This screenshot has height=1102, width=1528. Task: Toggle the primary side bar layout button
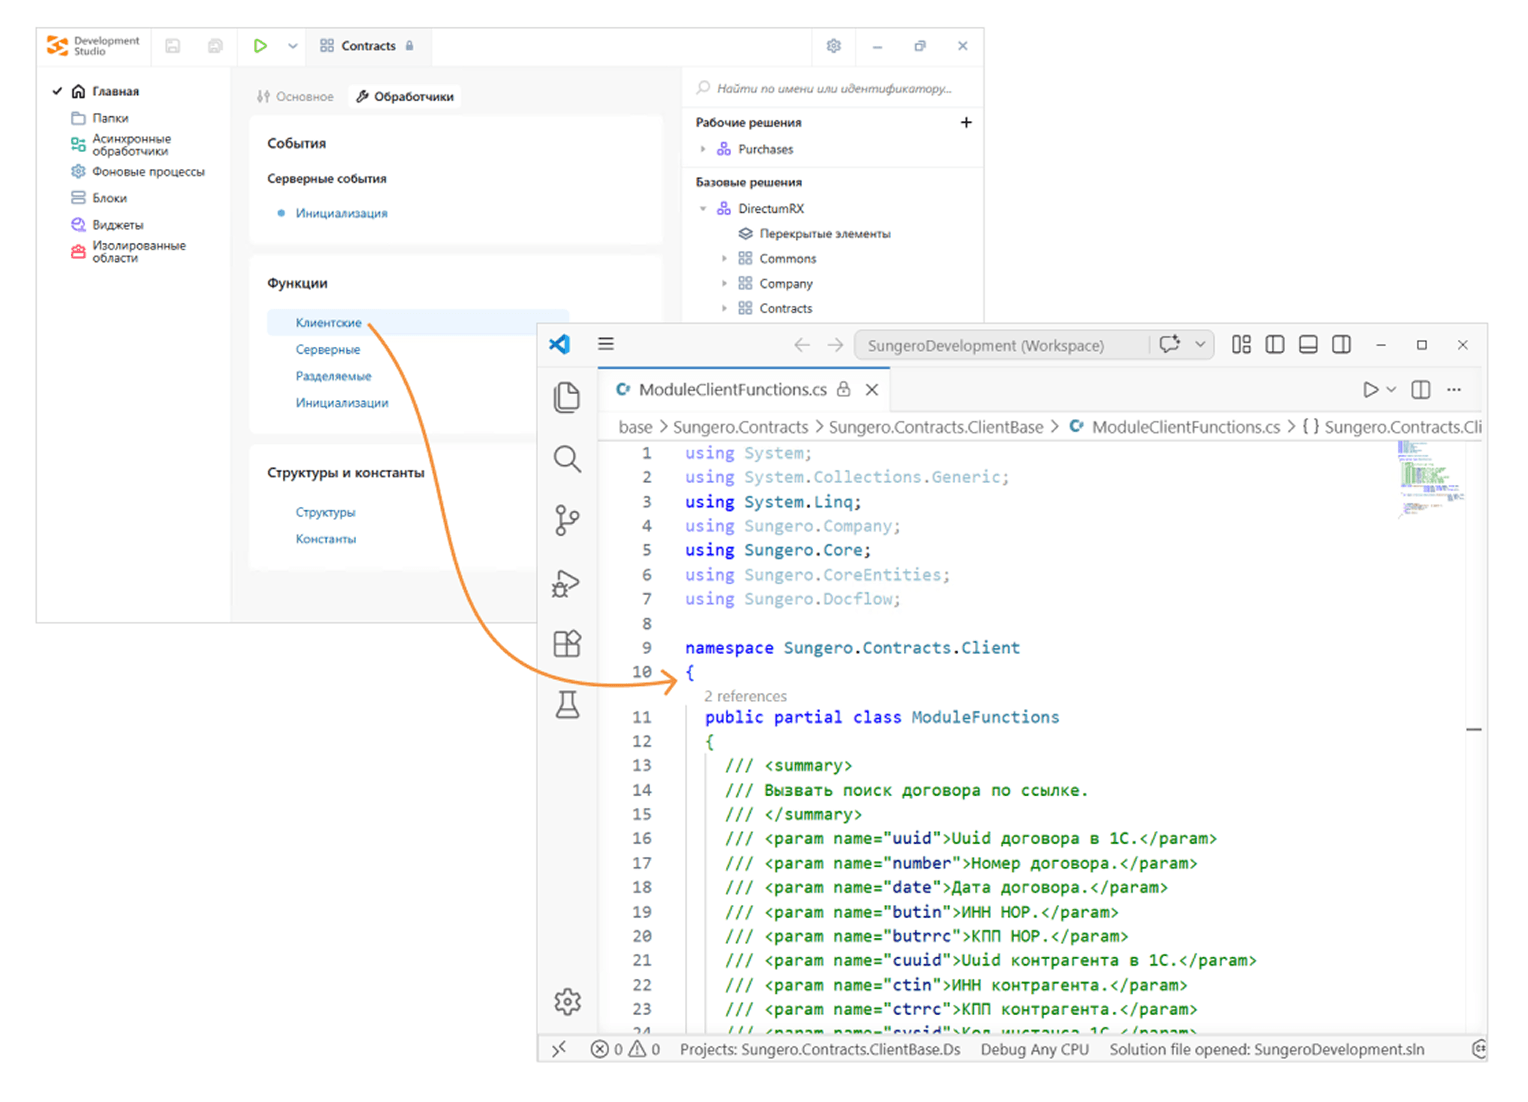click(1275, 345)
